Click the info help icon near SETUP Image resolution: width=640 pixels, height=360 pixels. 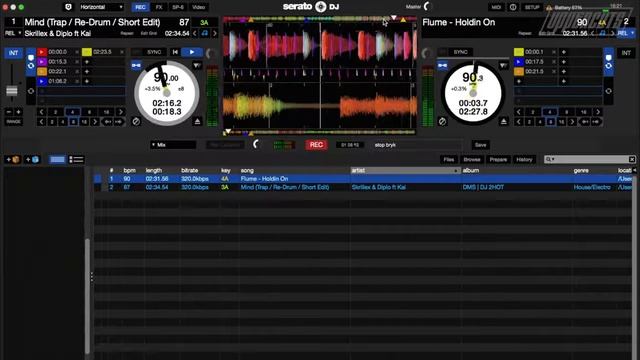click(513, 7)
